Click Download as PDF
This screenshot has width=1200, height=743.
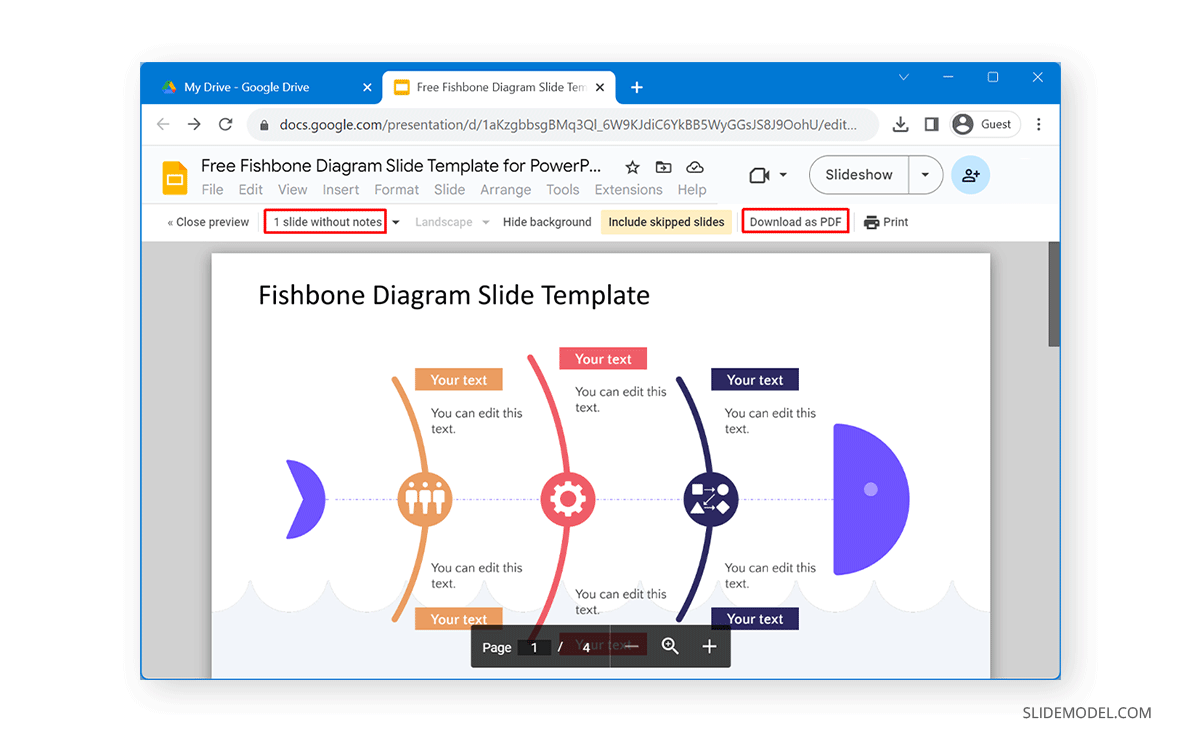coord(795,221)
